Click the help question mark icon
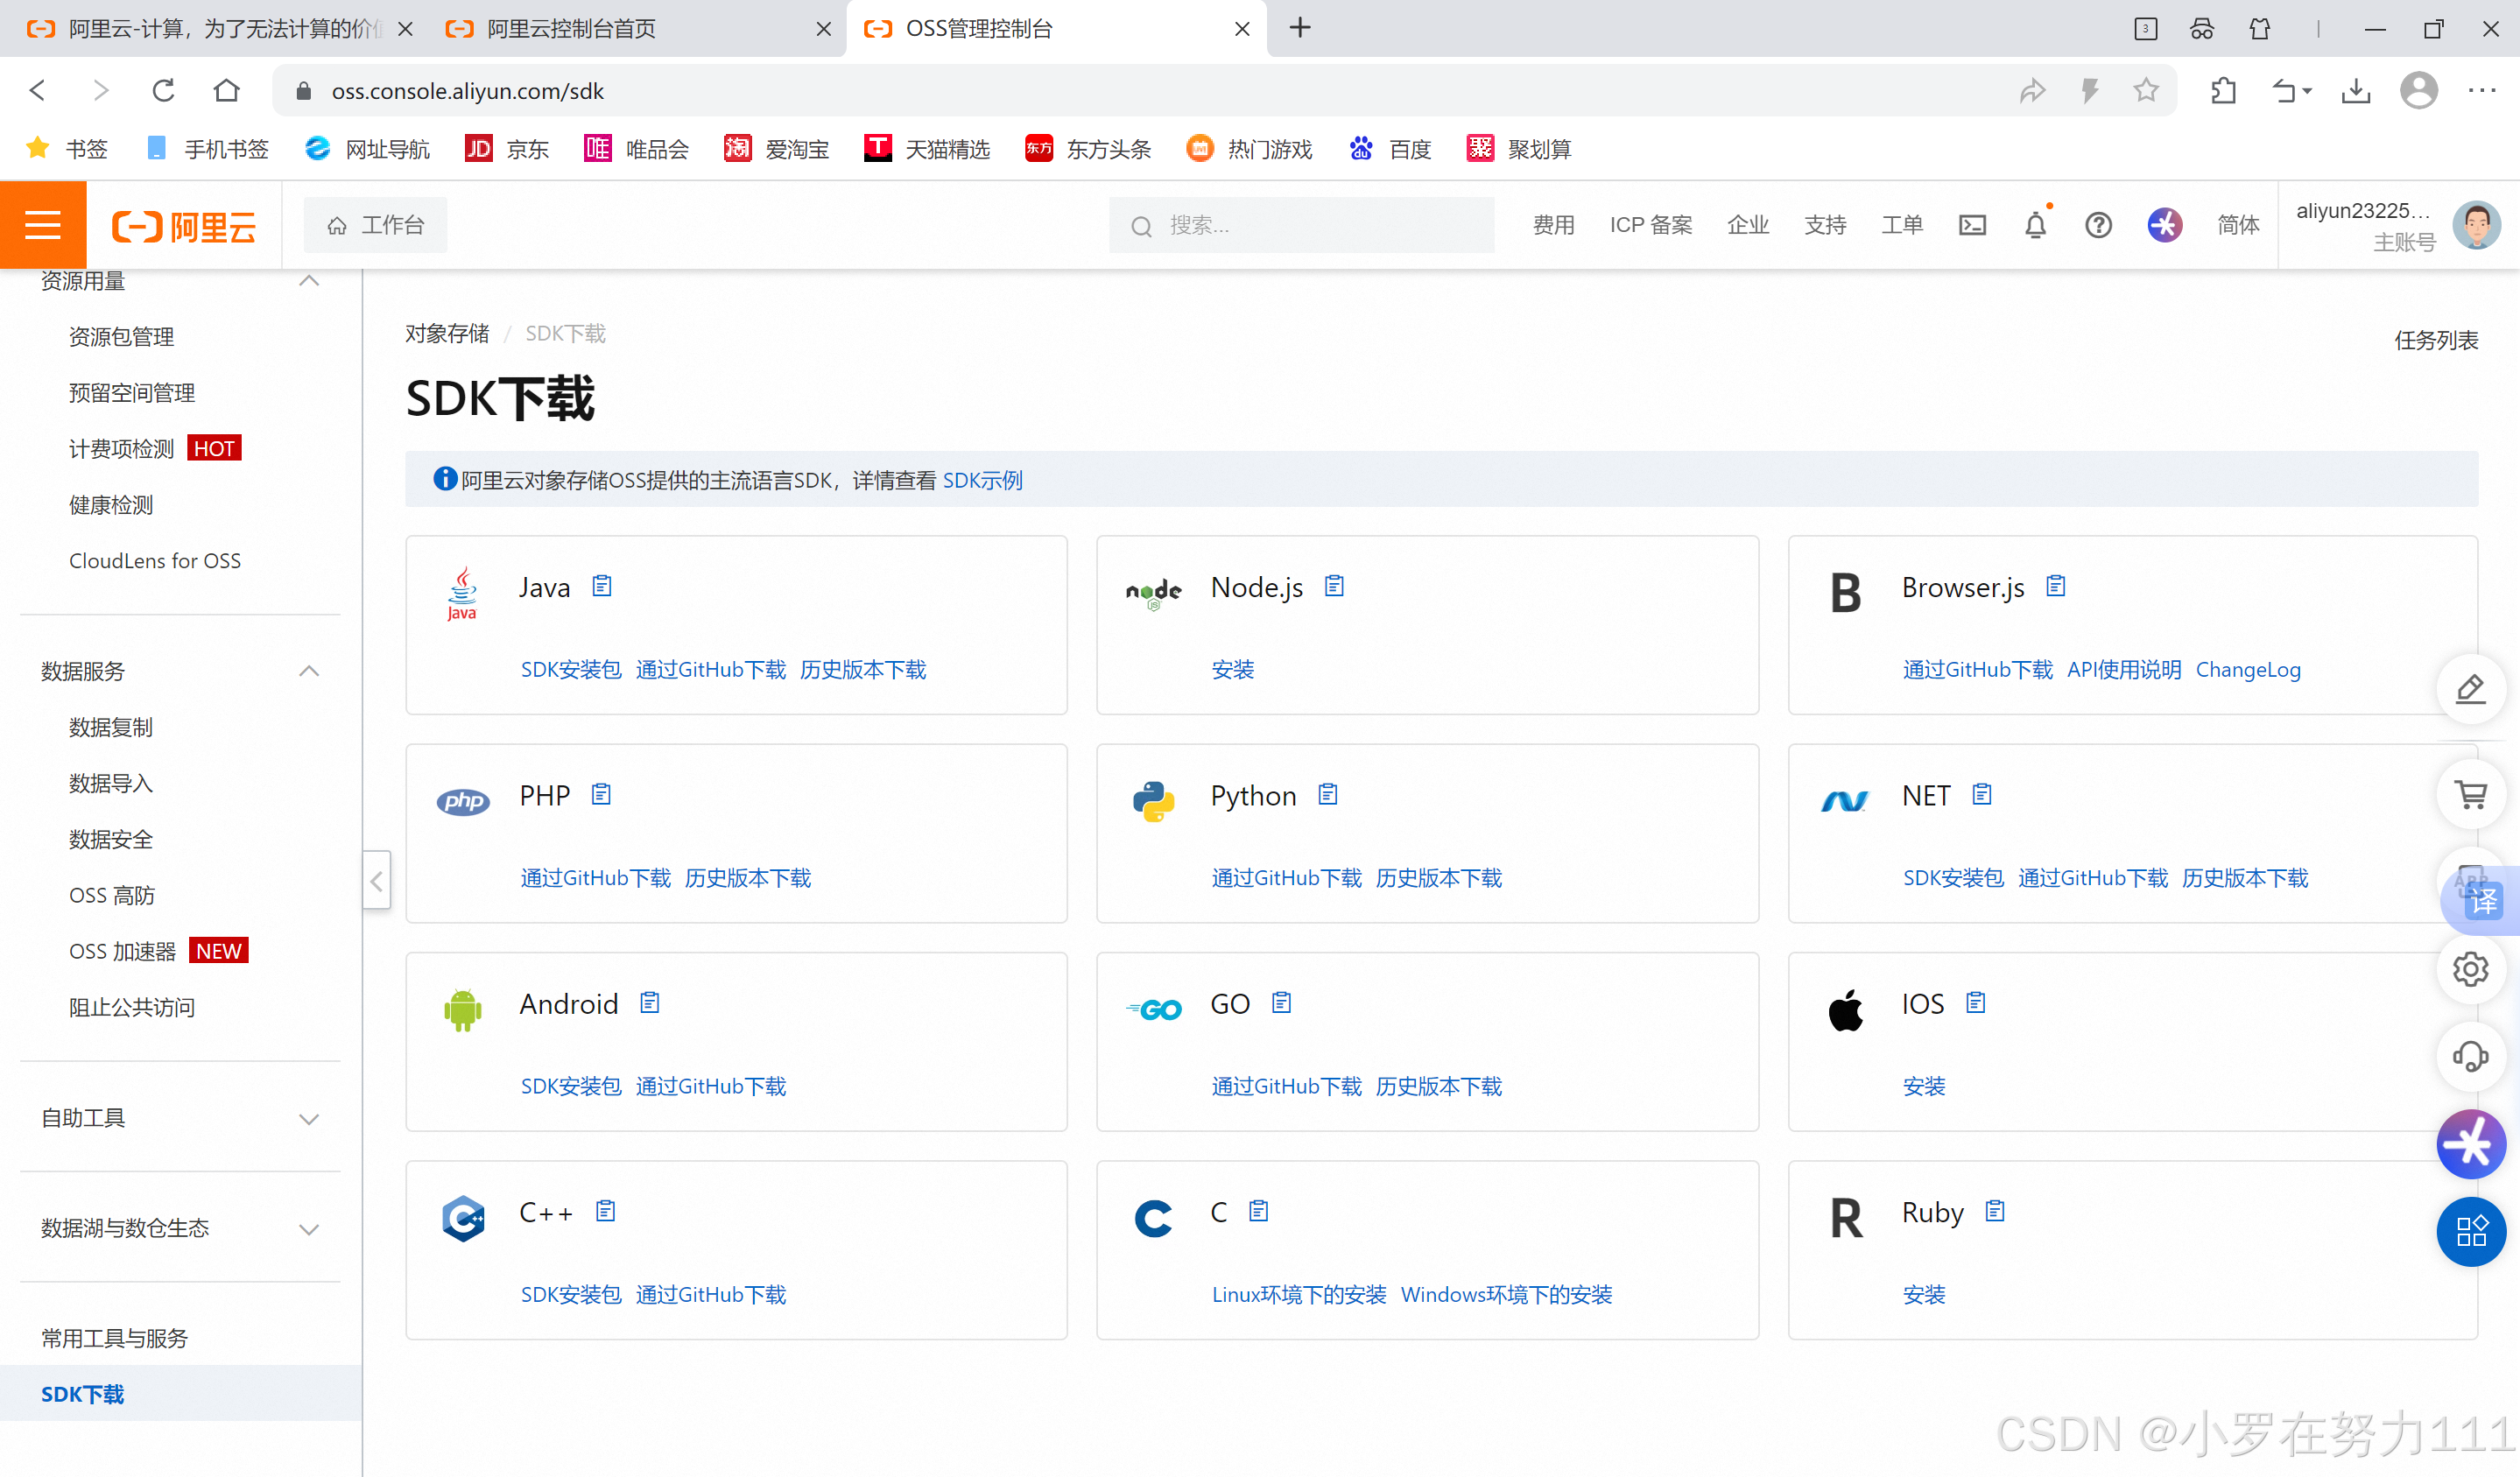This screenshot has width=2520, height=1477. 2098,225
